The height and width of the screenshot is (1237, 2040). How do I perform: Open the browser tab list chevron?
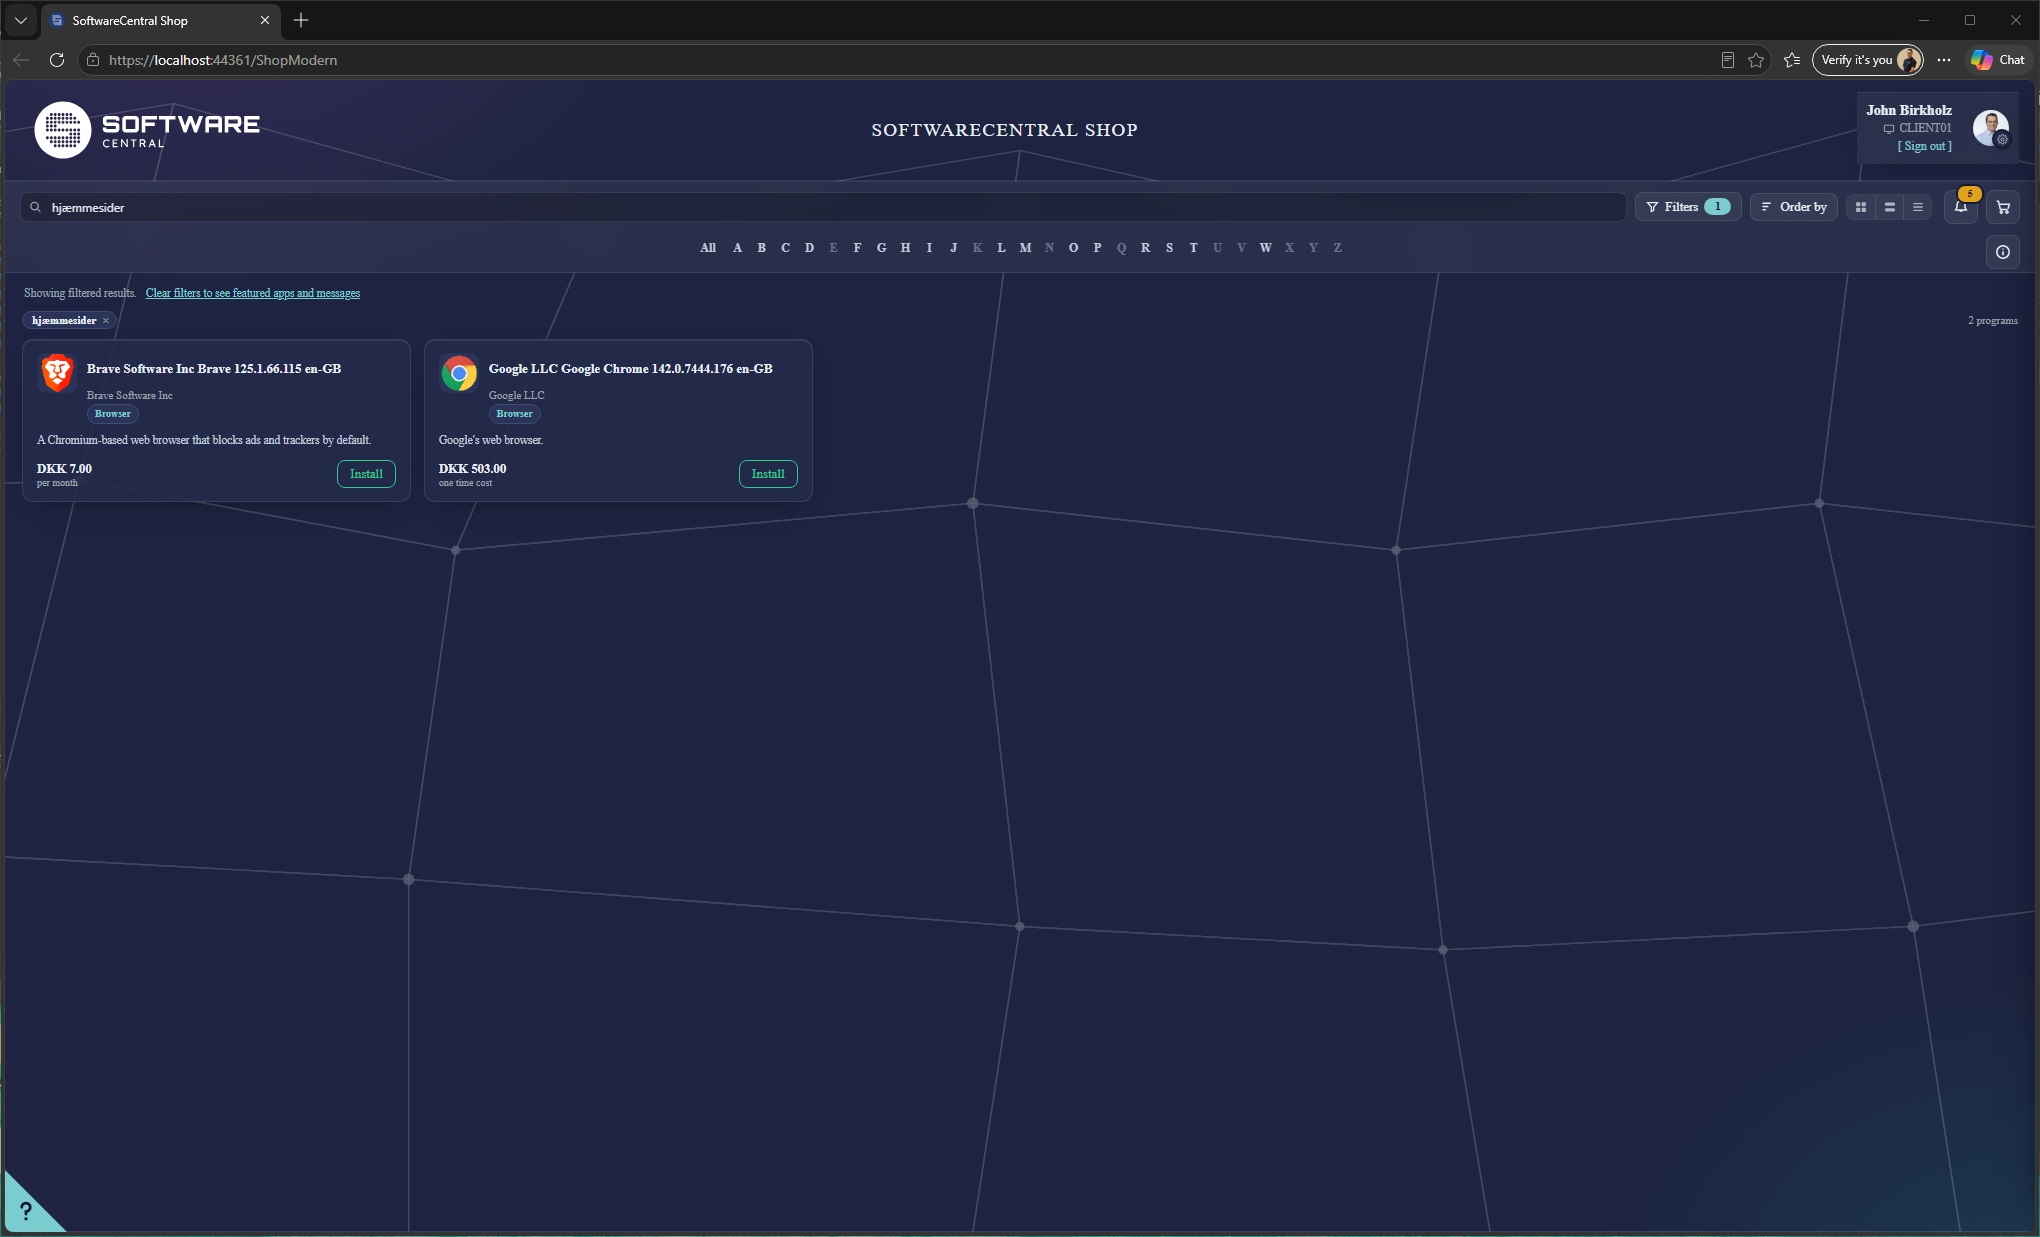click(x=21, y=20)
